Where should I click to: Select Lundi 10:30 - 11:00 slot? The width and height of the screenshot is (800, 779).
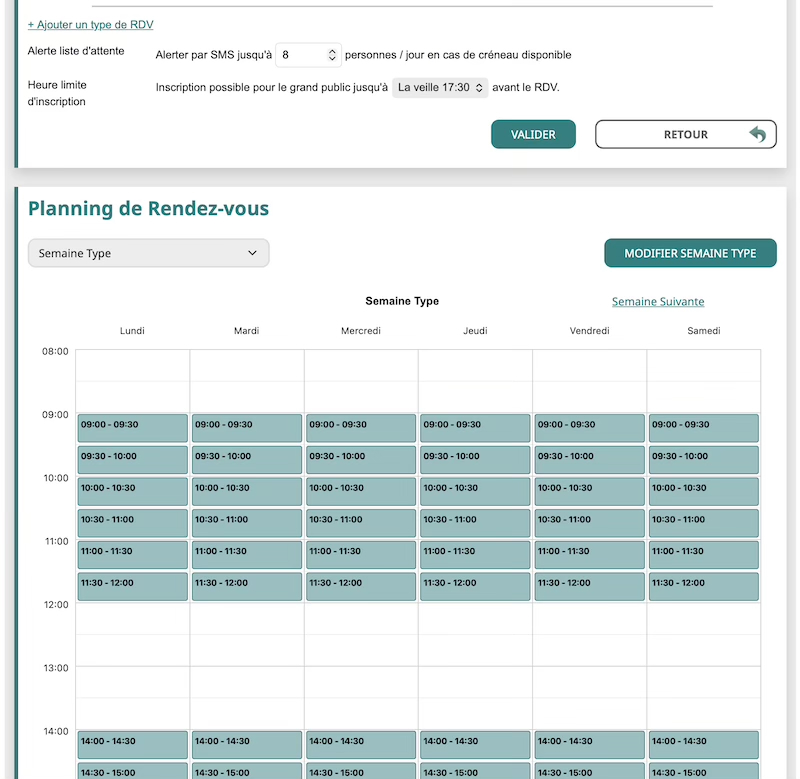133,523
